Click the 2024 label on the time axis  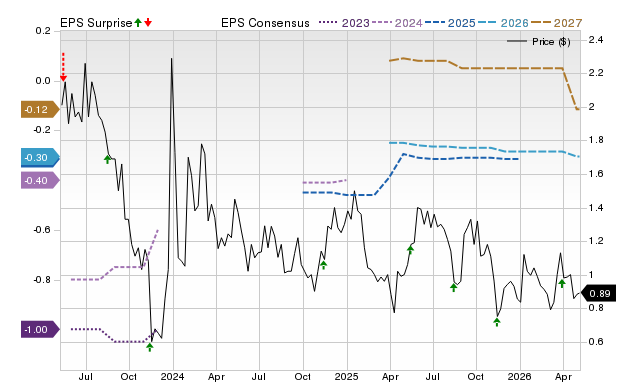point(172,376)
